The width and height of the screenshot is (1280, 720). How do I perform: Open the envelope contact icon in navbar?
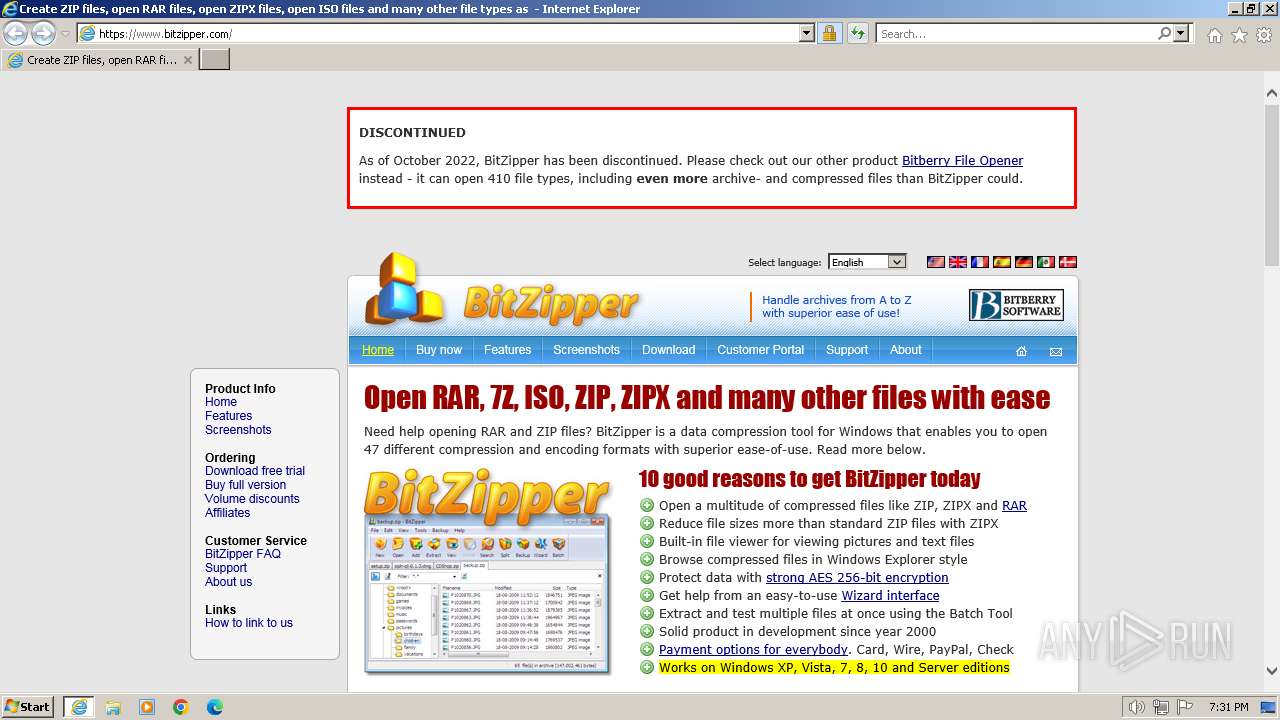(1055, 351)
